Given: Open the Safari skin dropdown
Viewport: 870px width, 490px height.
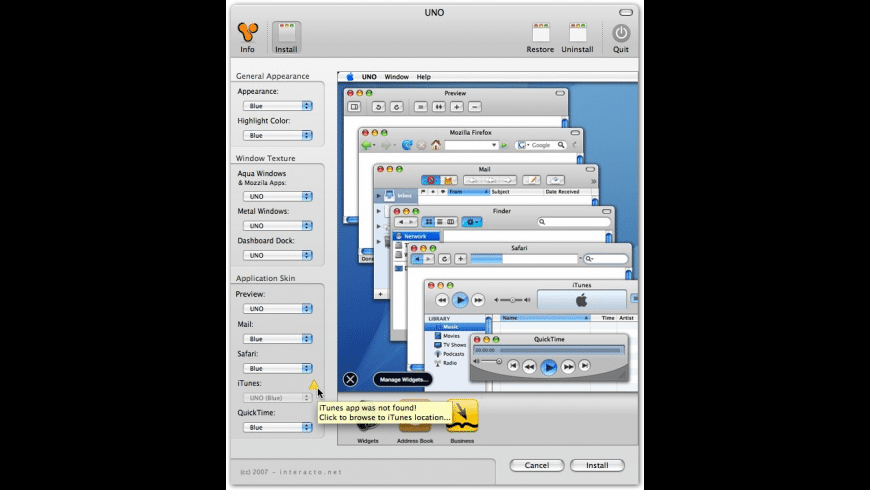Looking at the screenshot, I should (277, 368).
